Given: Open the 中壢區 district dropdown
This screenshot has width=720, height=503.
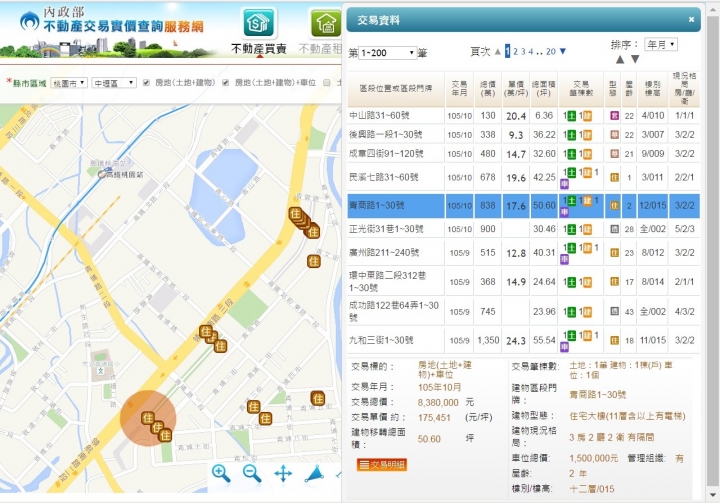Looking at the screenshot, I should 114,83.
